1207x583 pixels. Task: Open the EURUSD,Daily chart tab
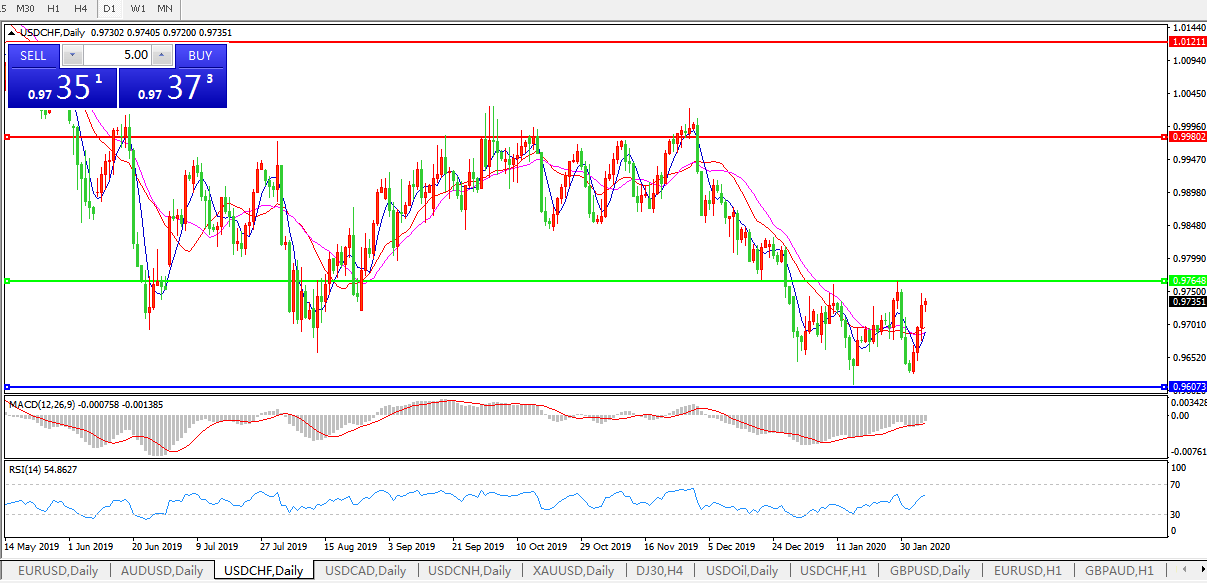click(x=55, y=571)
